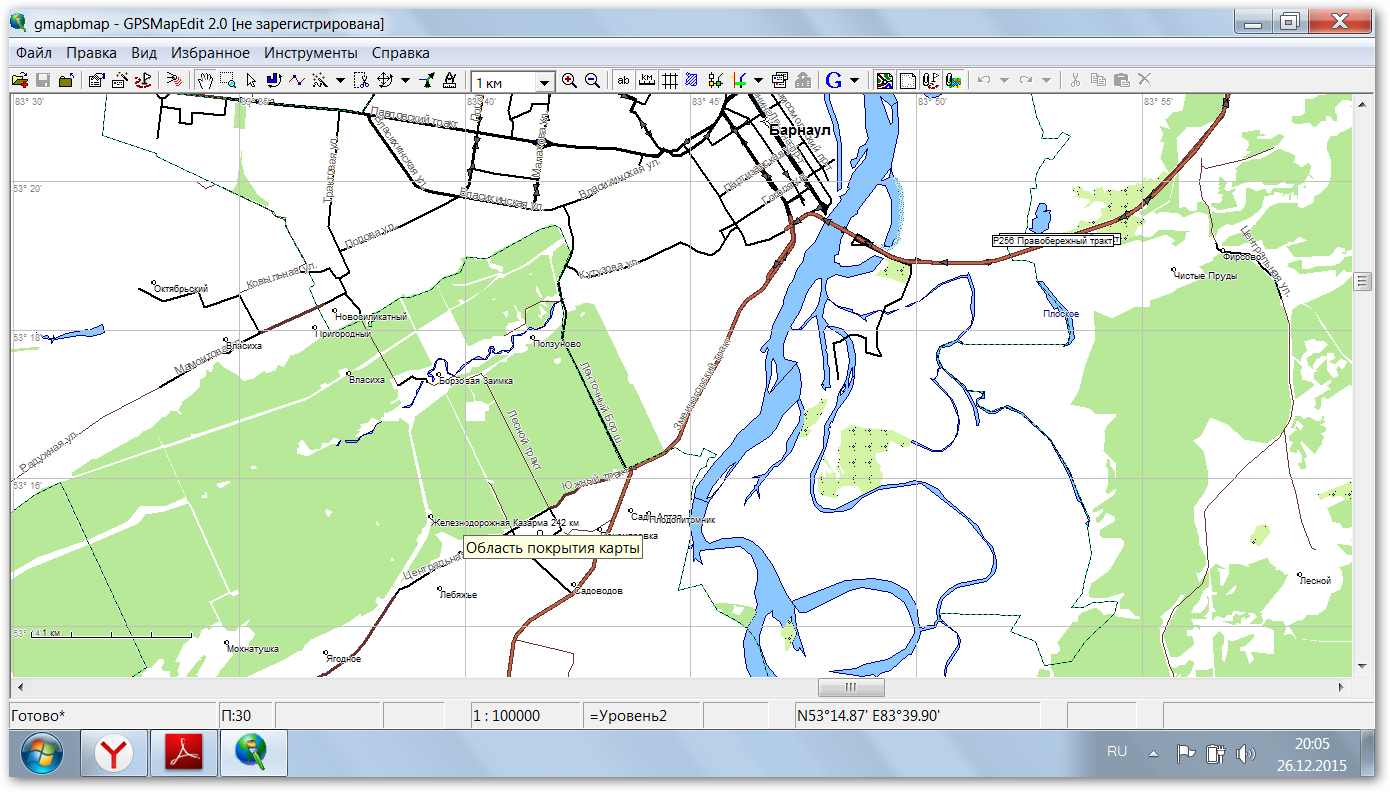The image size is (1390, 792).
Task: Toggle the waypoints display button
Action: pyautogui.click(x=930, y=80)
